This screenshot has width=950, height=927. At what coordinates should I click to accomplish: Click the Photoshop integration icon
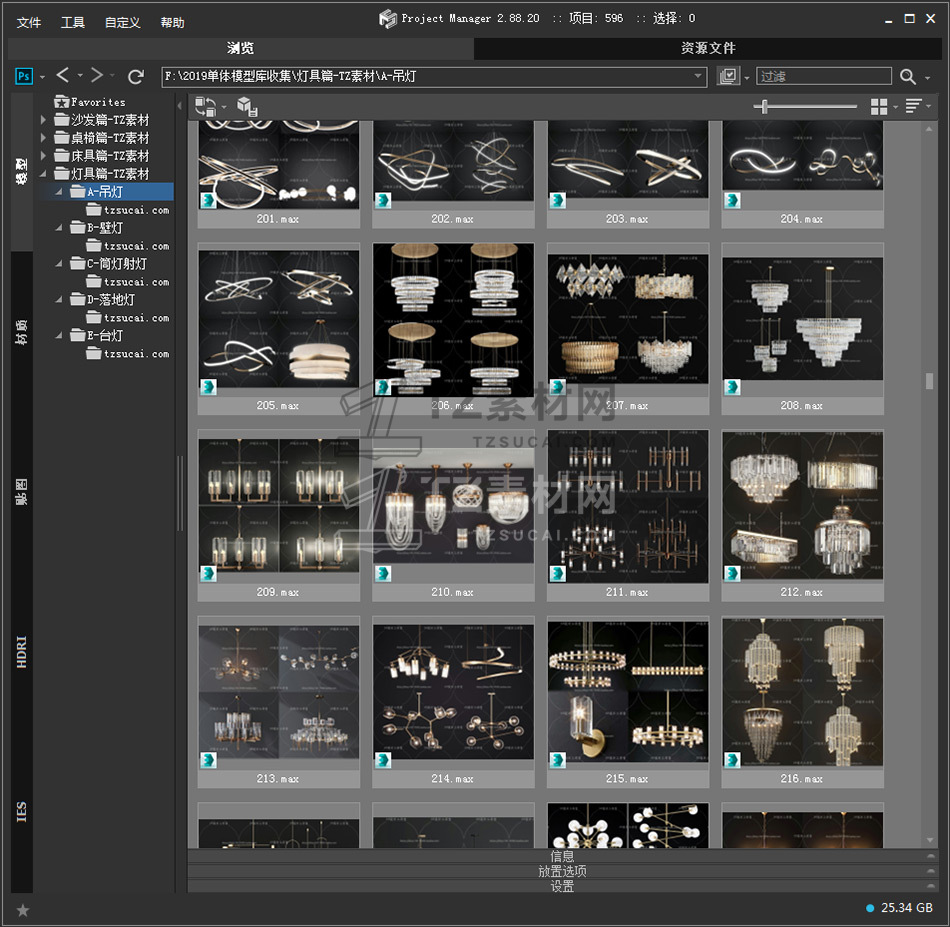(24, 76)
